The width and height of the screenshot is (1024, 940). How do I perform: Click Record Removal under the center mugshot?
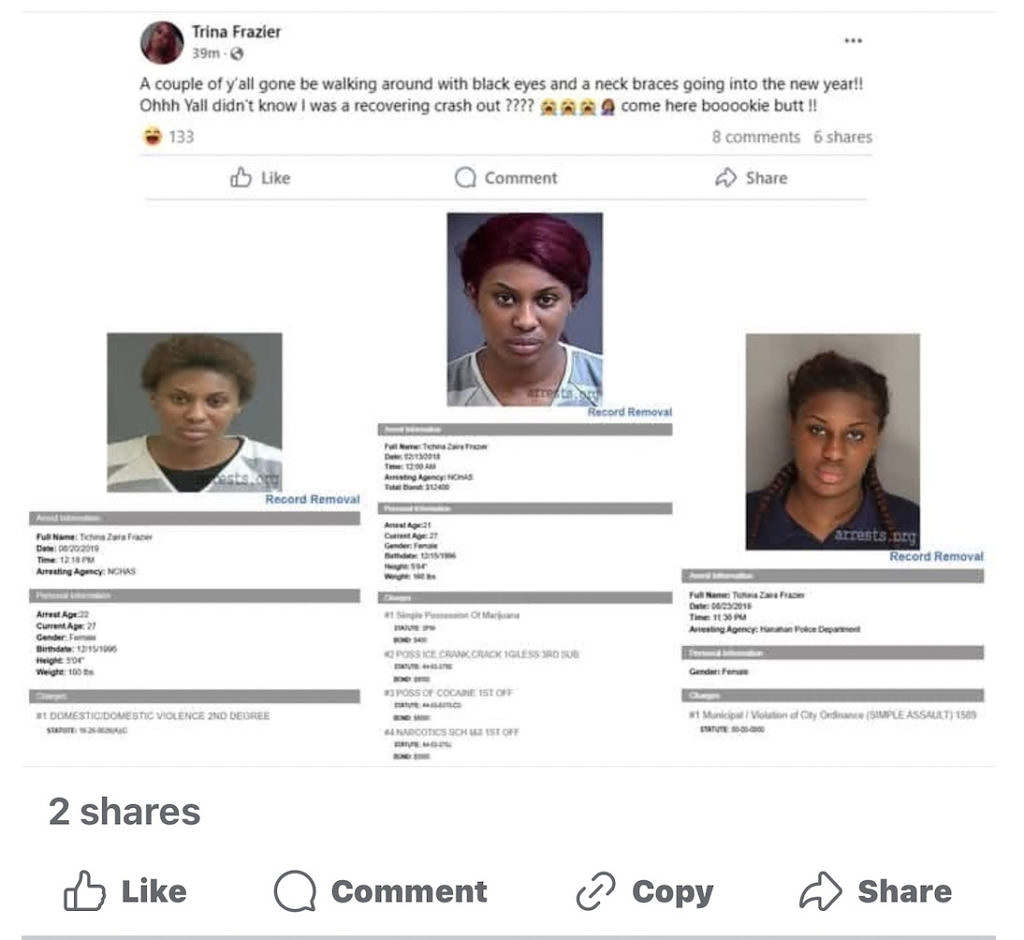click(630, 412)
